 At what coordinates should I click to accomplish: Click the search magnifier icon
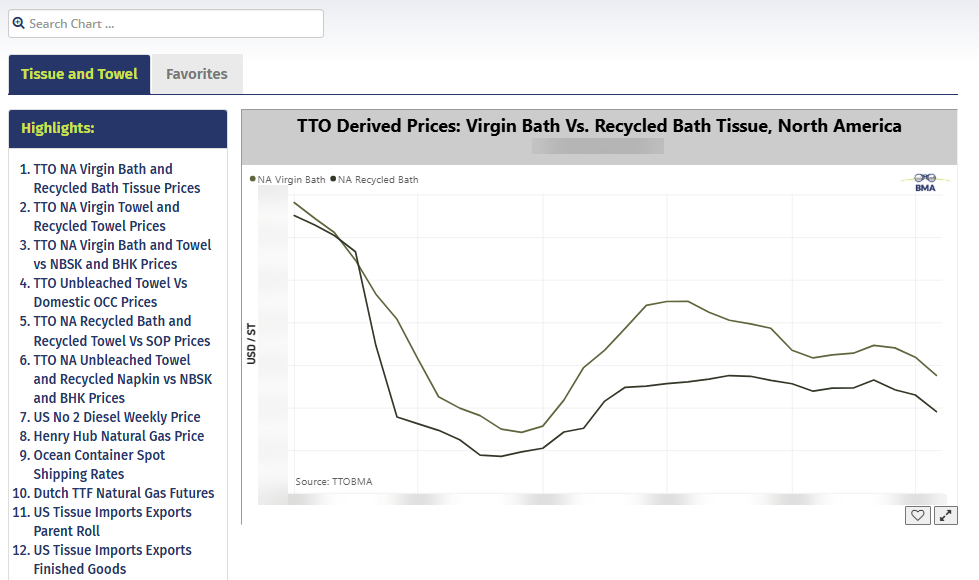pos(18,23)
